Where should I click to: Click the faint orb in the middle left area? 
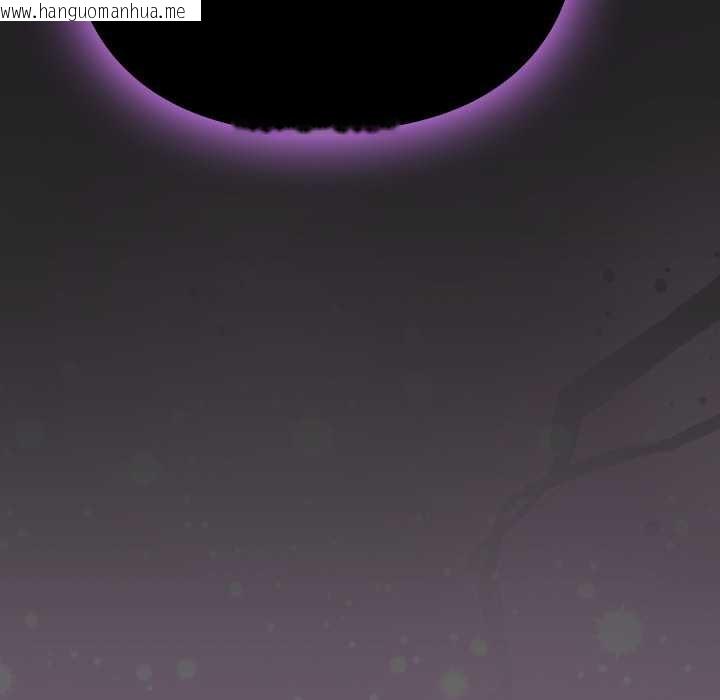[145, 466]
